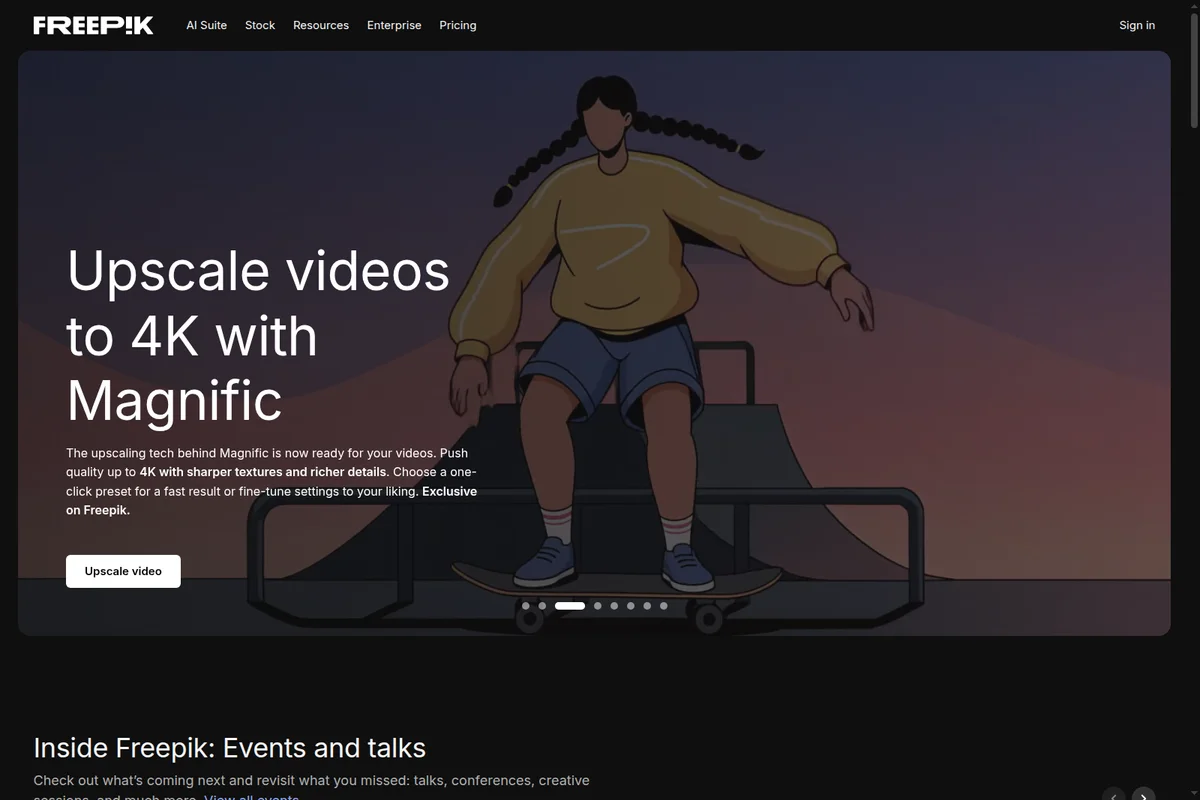Select the fourth carousel dot

coord(597,605)
